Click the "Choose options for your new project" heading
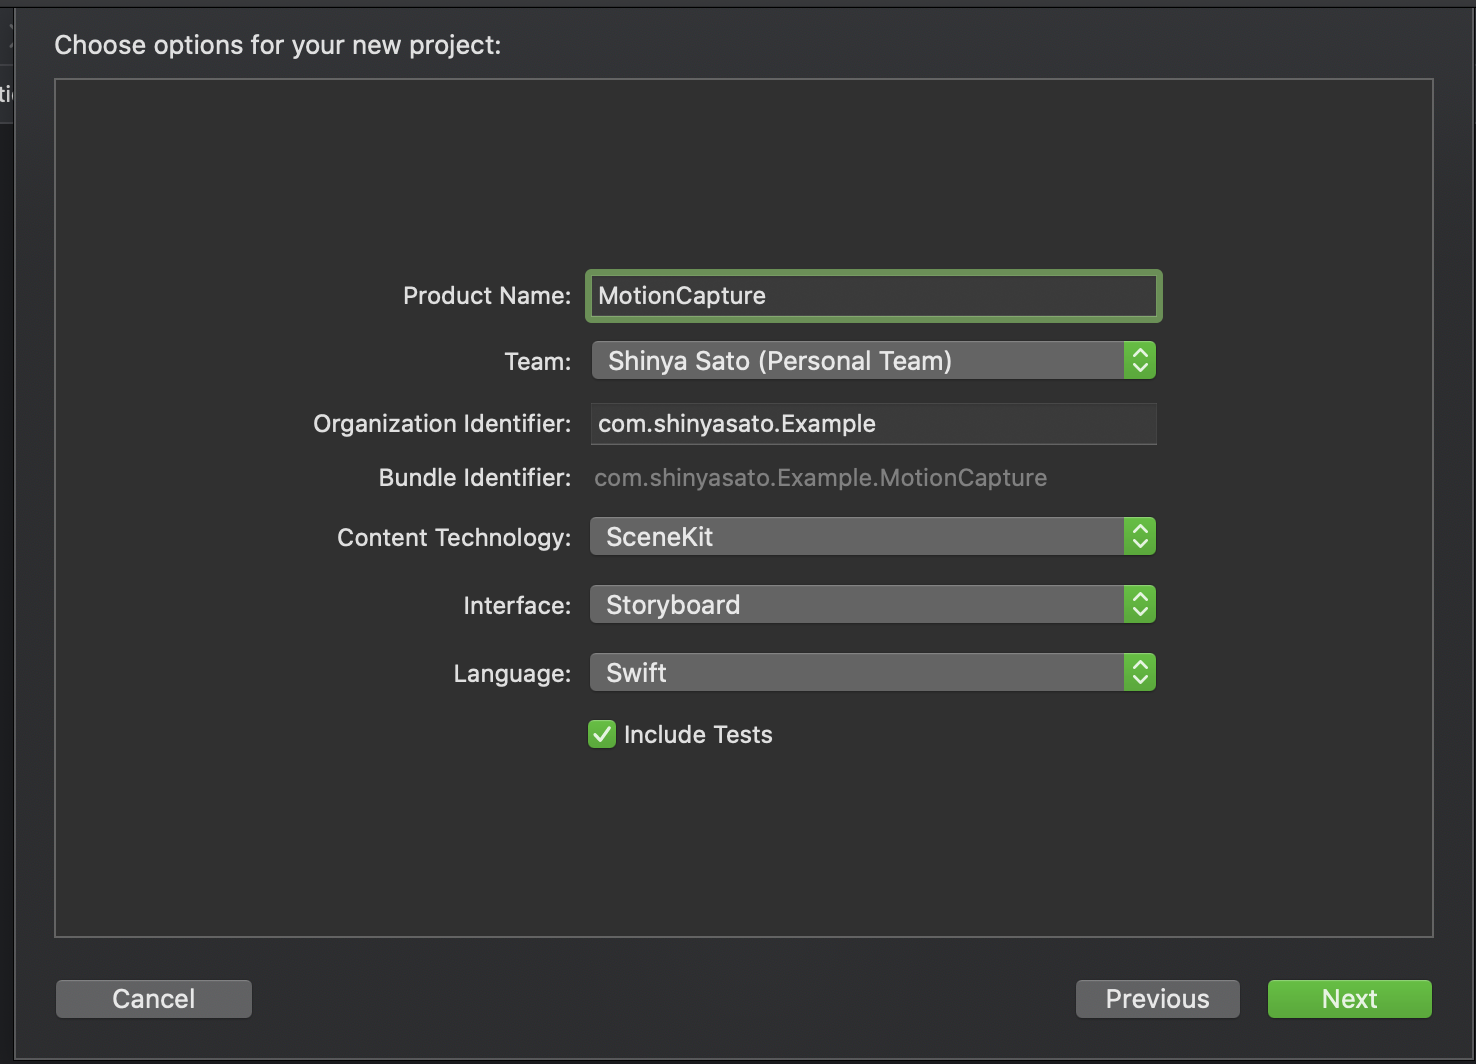 [x=278, y=45]
